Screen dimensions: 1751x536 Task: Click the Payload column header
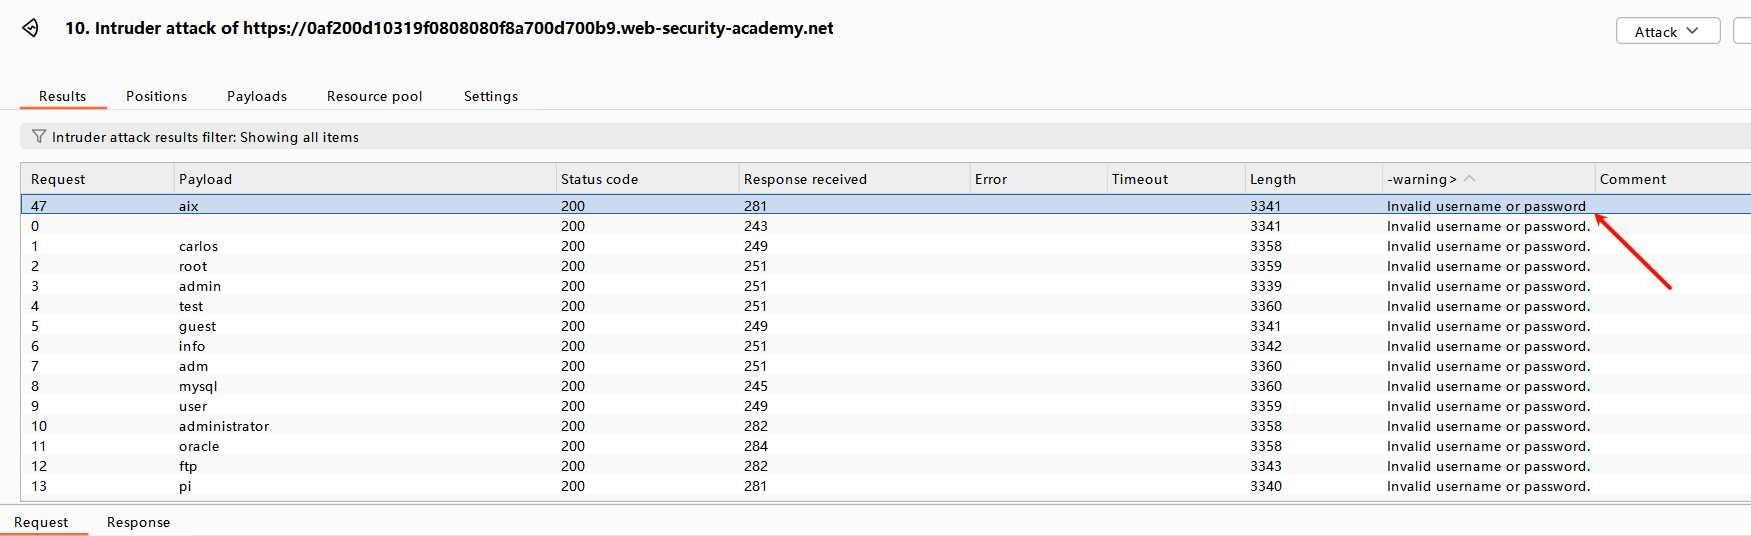(205, 179)
